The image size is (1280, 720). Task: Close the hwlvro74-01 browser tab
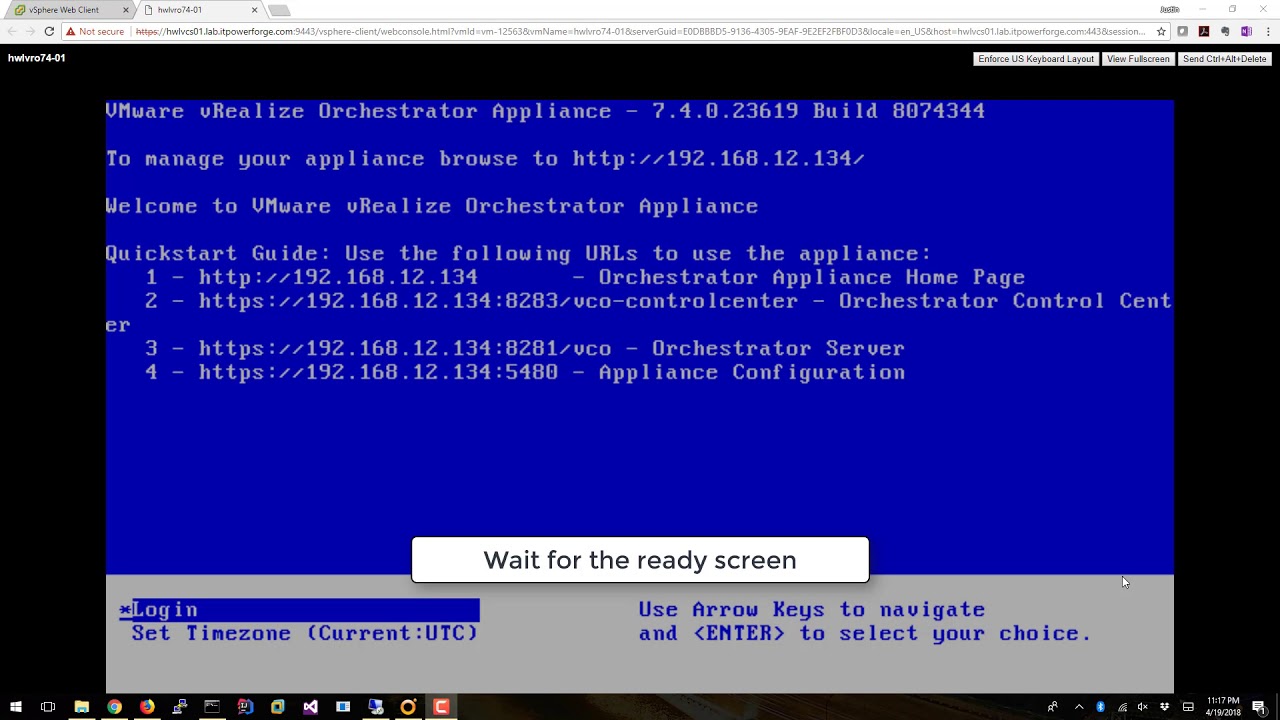[254, 10]
